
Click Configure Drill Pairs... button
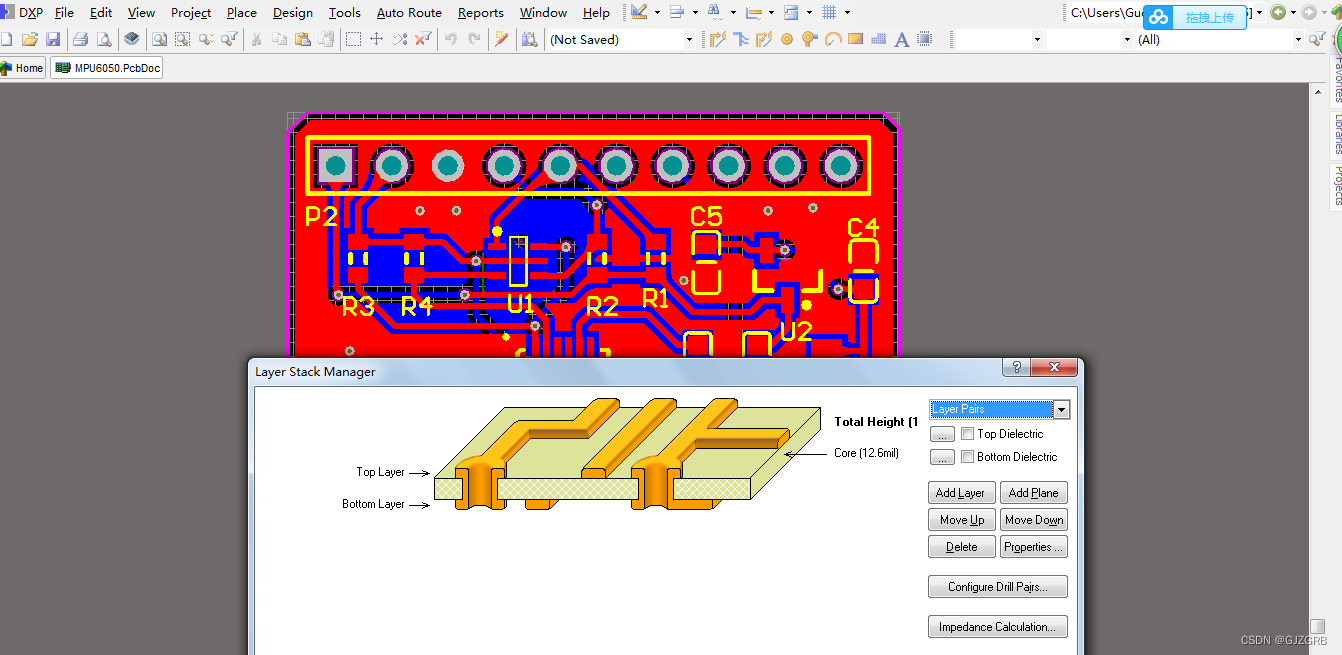[998, 586]
